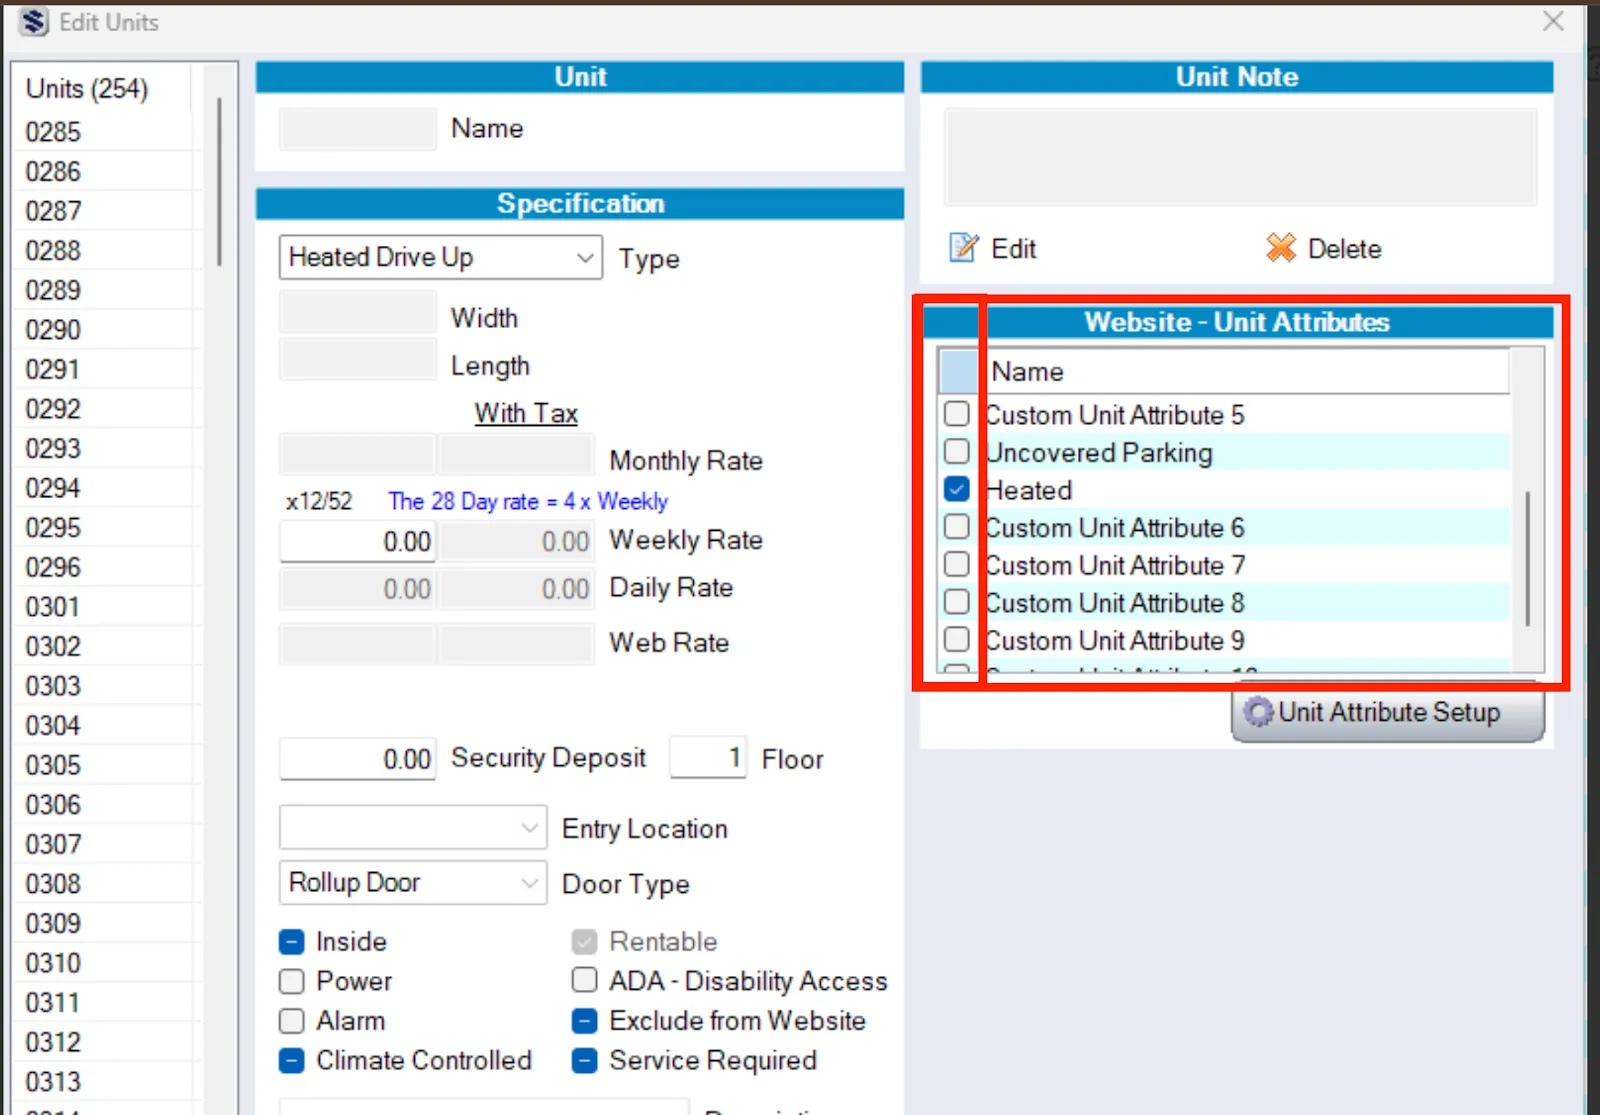This screenshot has width=1600, height=1115.
Task: Click the Length input field
Action: coord(358,359)
